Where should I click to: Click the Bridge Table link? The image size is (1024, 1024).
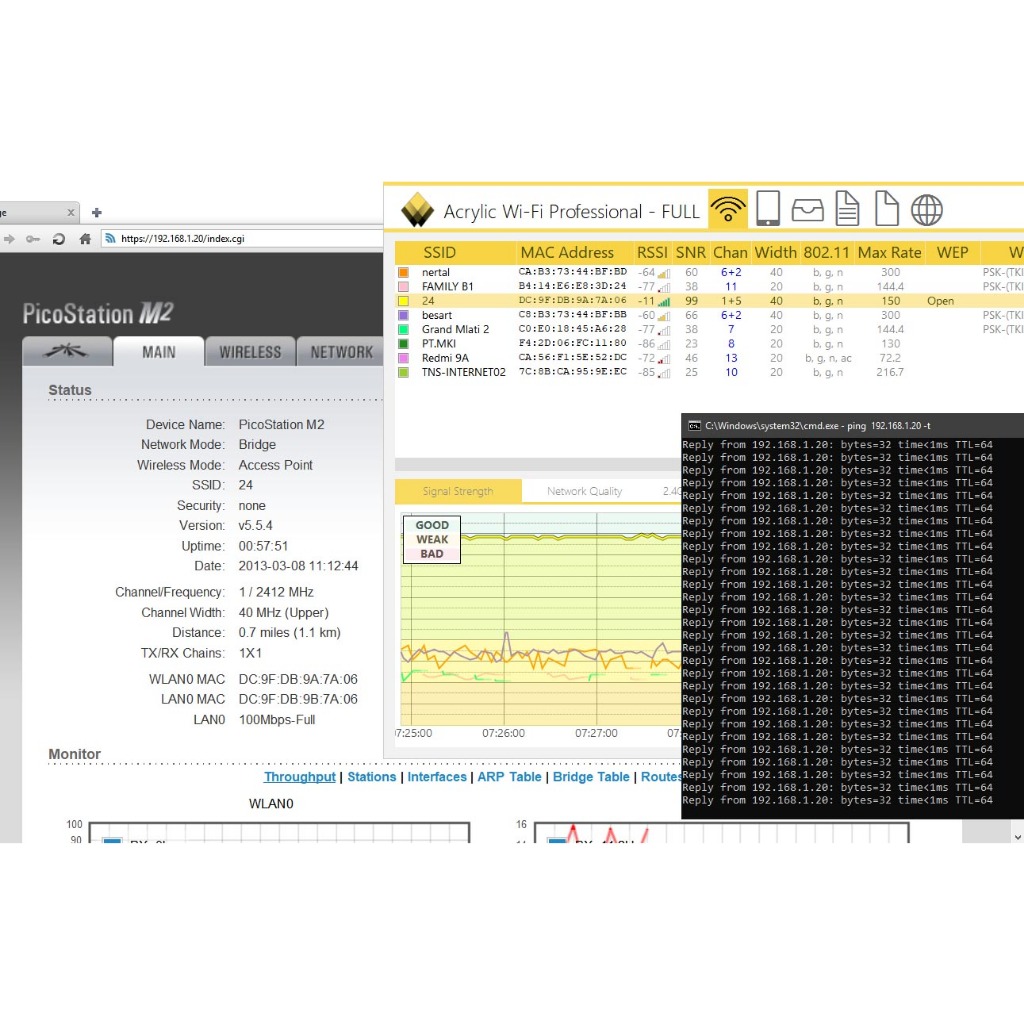(x=591, y=777)
